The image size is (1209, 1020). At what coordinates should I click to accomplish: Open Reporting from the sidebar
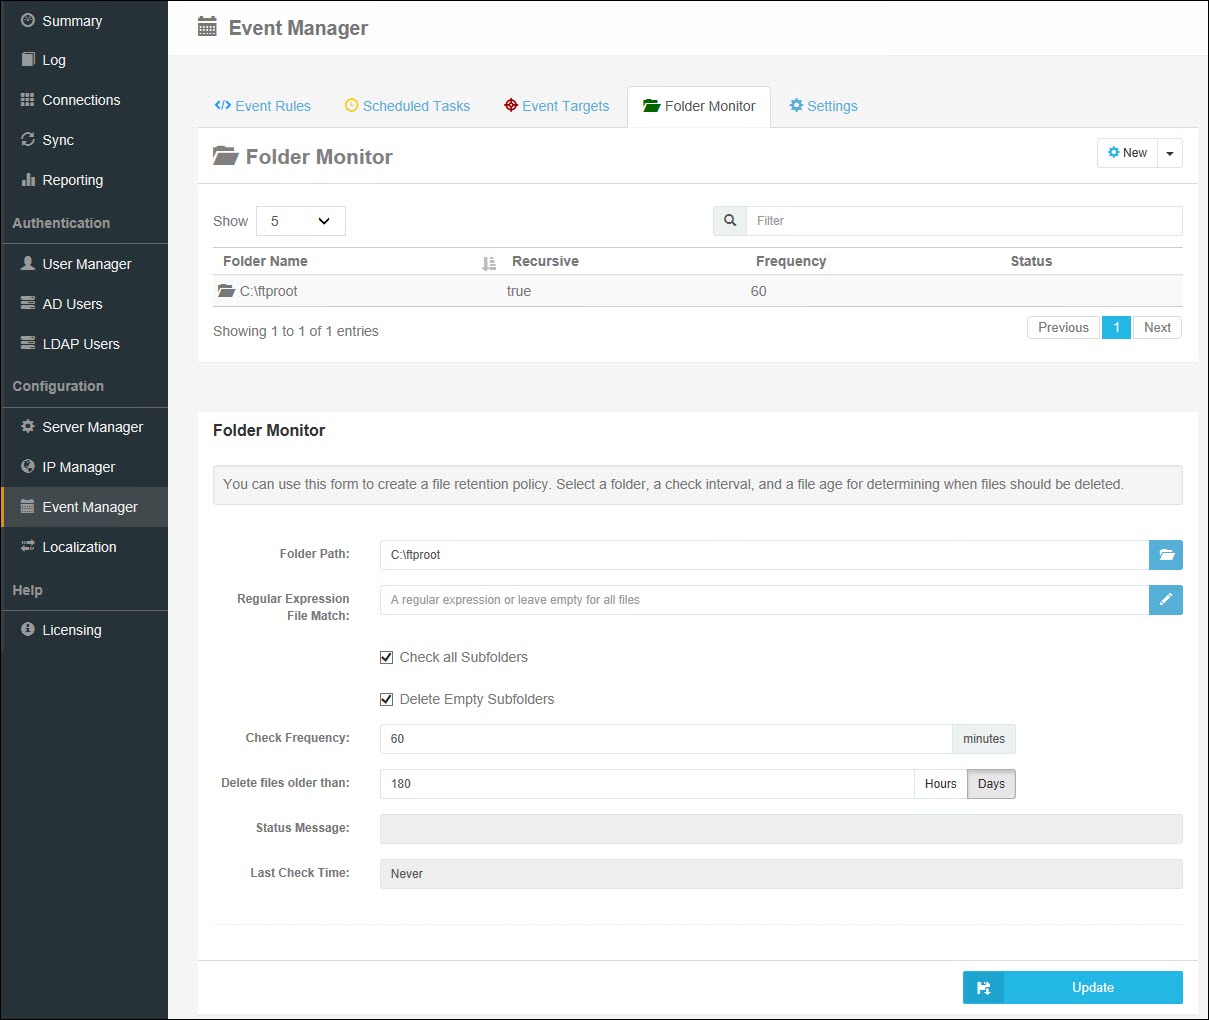tap(70, 180)
